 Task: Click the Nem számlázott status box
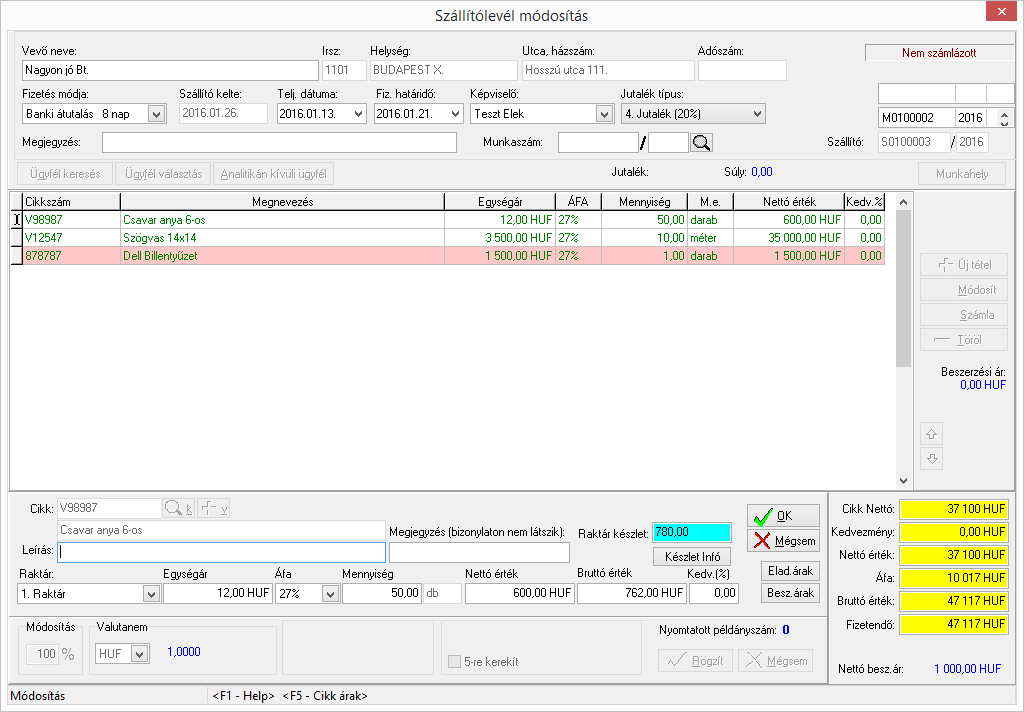tap(939, 53)
